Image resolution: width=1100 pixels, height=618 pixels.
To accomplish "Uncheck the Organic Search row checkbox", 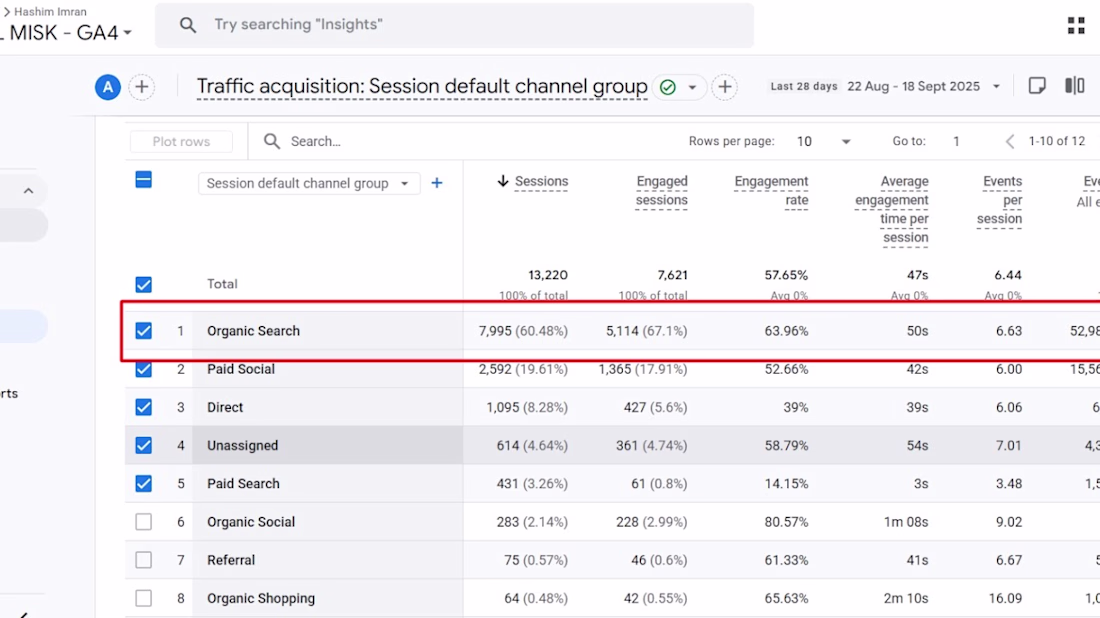I will [144, 330].
